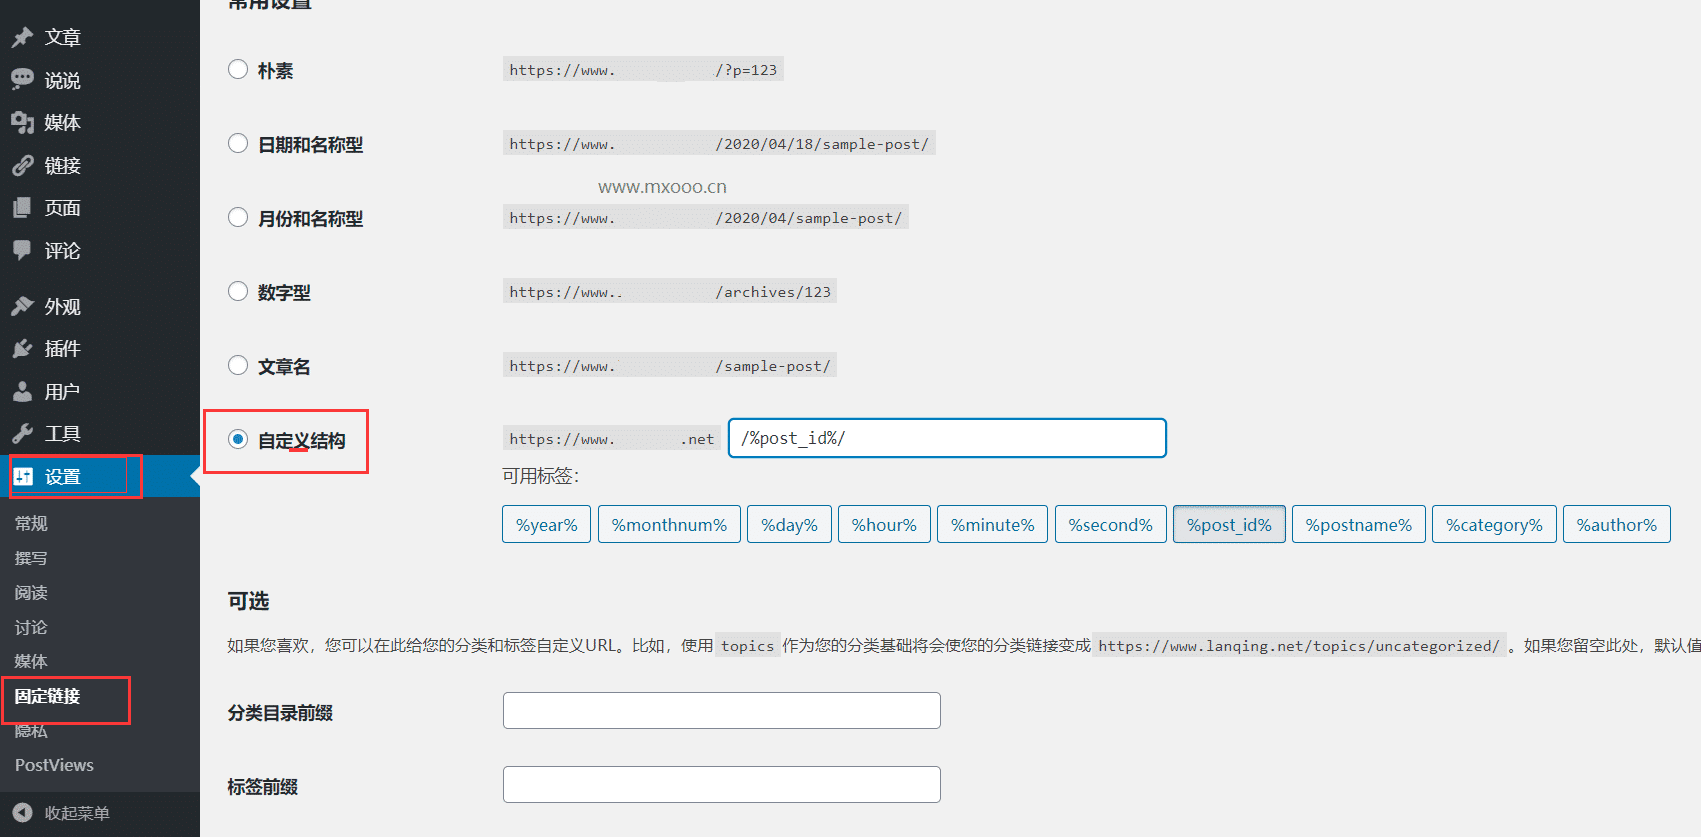Viewport: 1701px width, 837px height.
Task: Click the paintbrush icon for 外观
Action: [x=22, y=306]
